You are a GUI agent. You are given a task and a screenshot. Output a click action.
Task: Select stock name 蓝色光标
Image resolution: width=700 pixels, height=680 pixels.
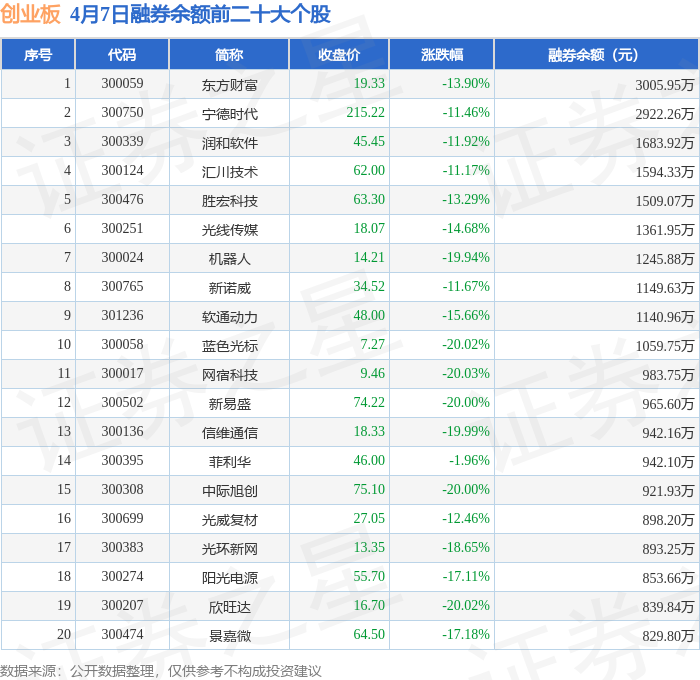pyautogui.click(x=229, y=346)
